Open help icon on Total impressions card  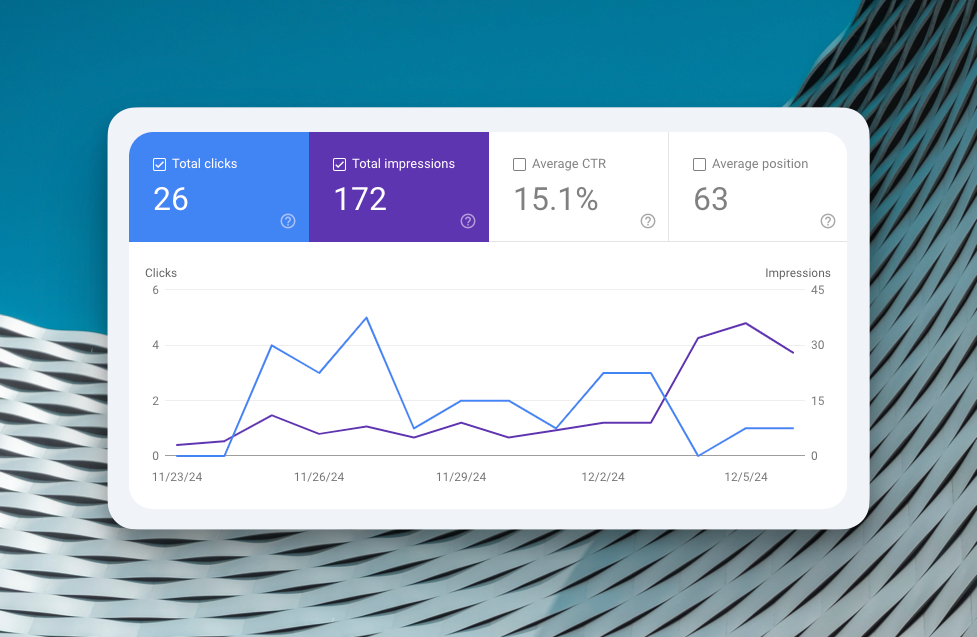tap(468, 221)
